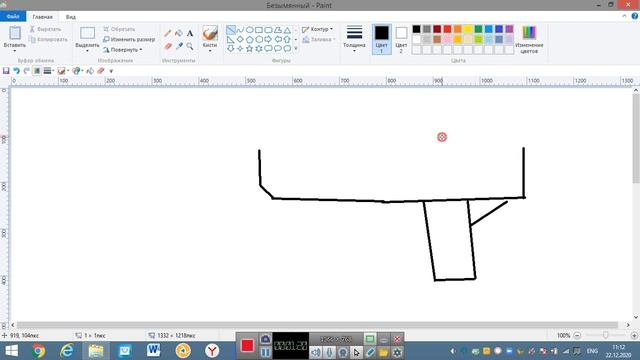Stop recording with the red square button
This screenshot has width=640, height=360.
(x=247, y=346)
